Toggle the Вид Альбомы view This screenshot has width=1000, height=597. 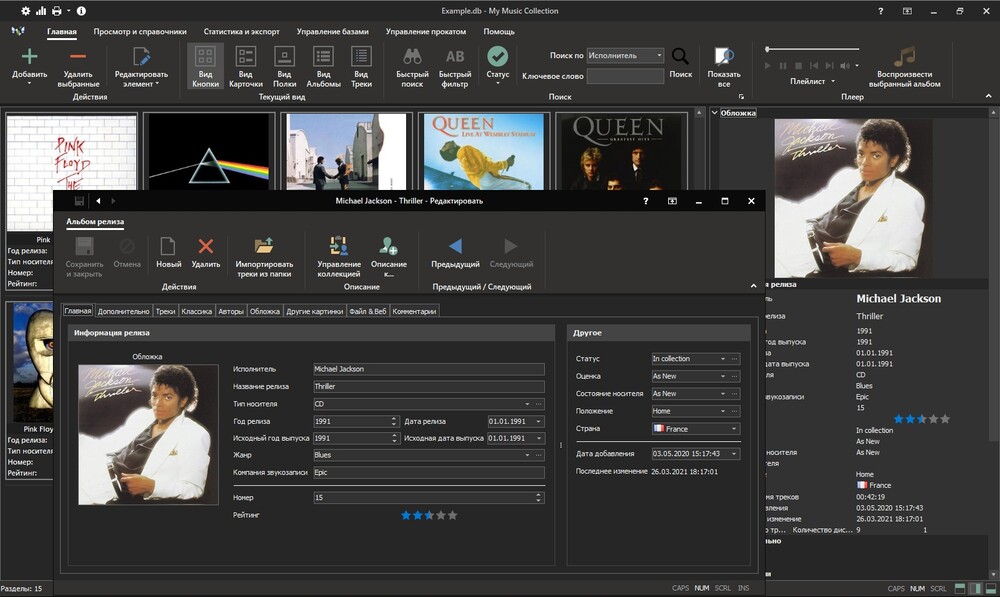pyautogui.click(x=323, y=57)
